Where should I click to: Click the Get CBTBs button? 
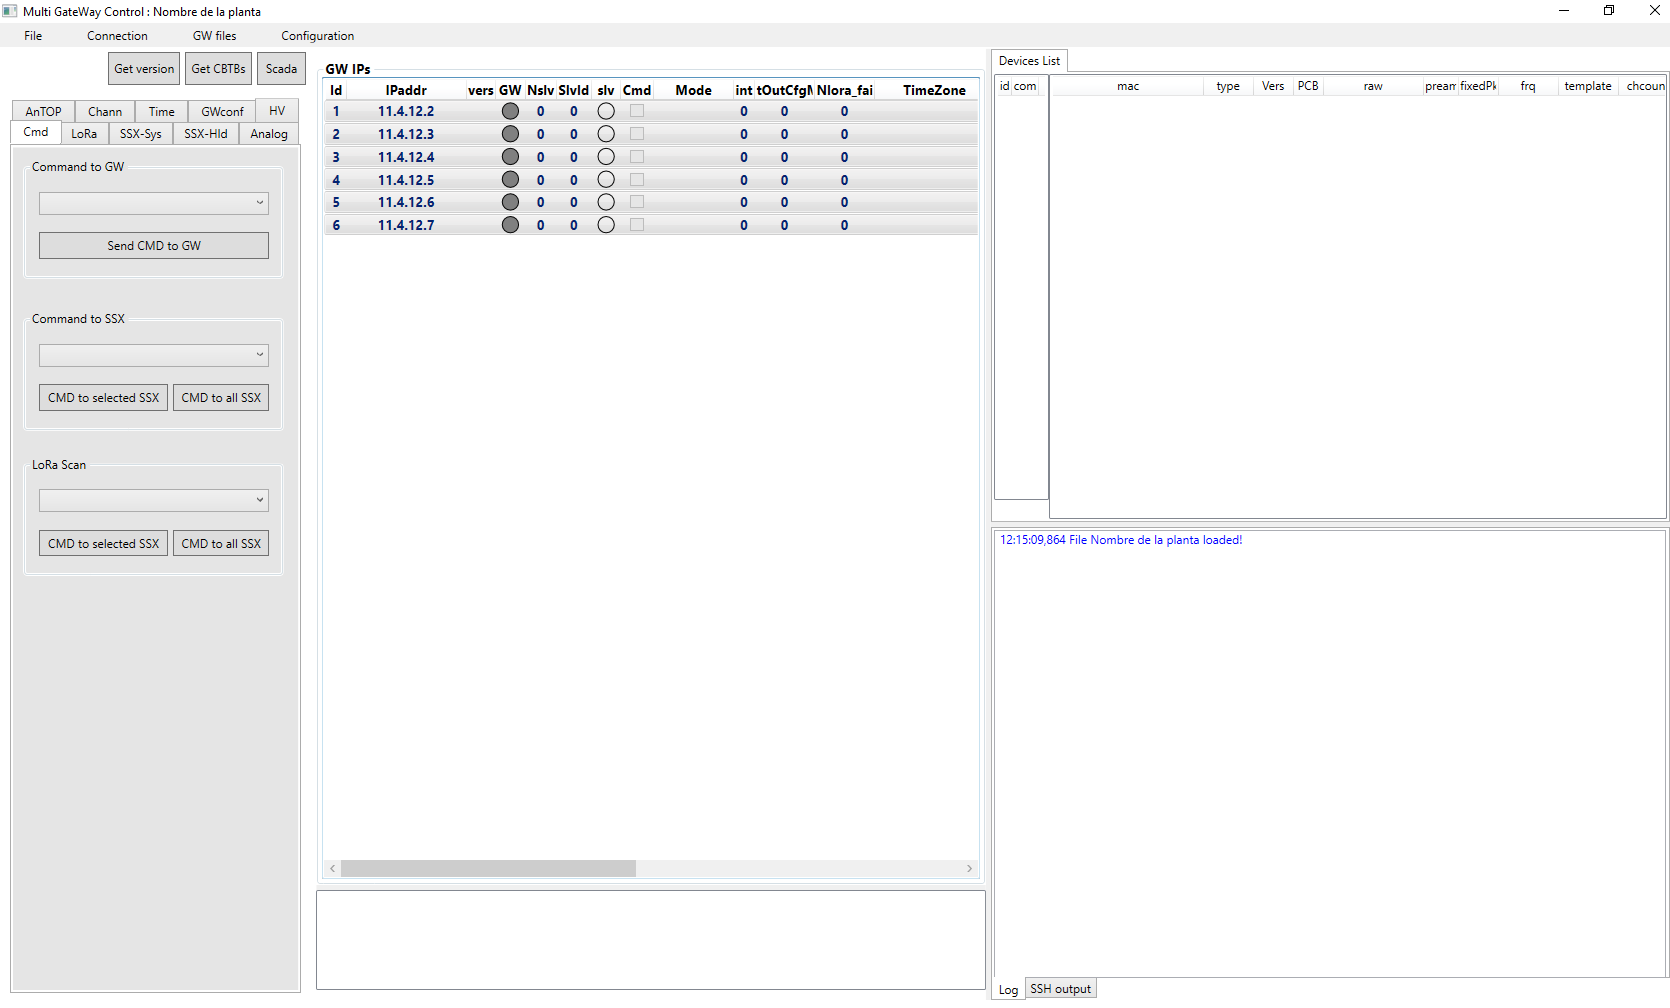218,68
